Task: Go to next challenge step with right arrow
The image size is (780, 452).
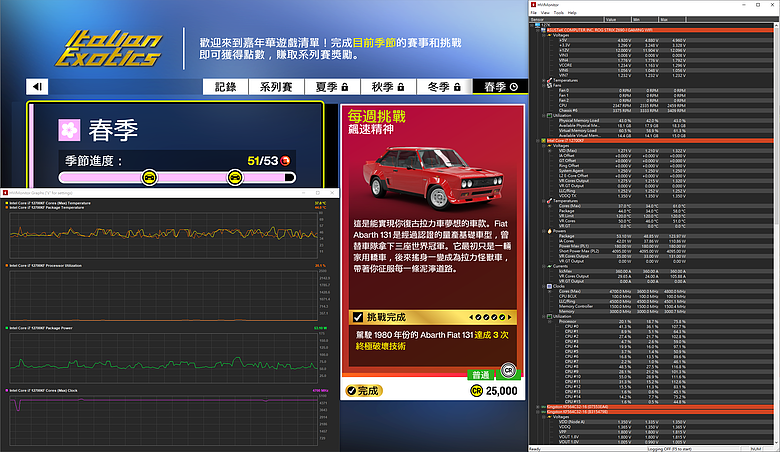Action: pos(509,317)
